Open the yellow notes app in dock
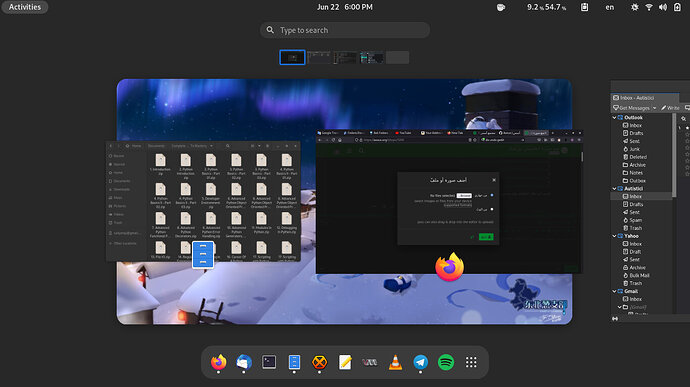 (x=345, y=362)
